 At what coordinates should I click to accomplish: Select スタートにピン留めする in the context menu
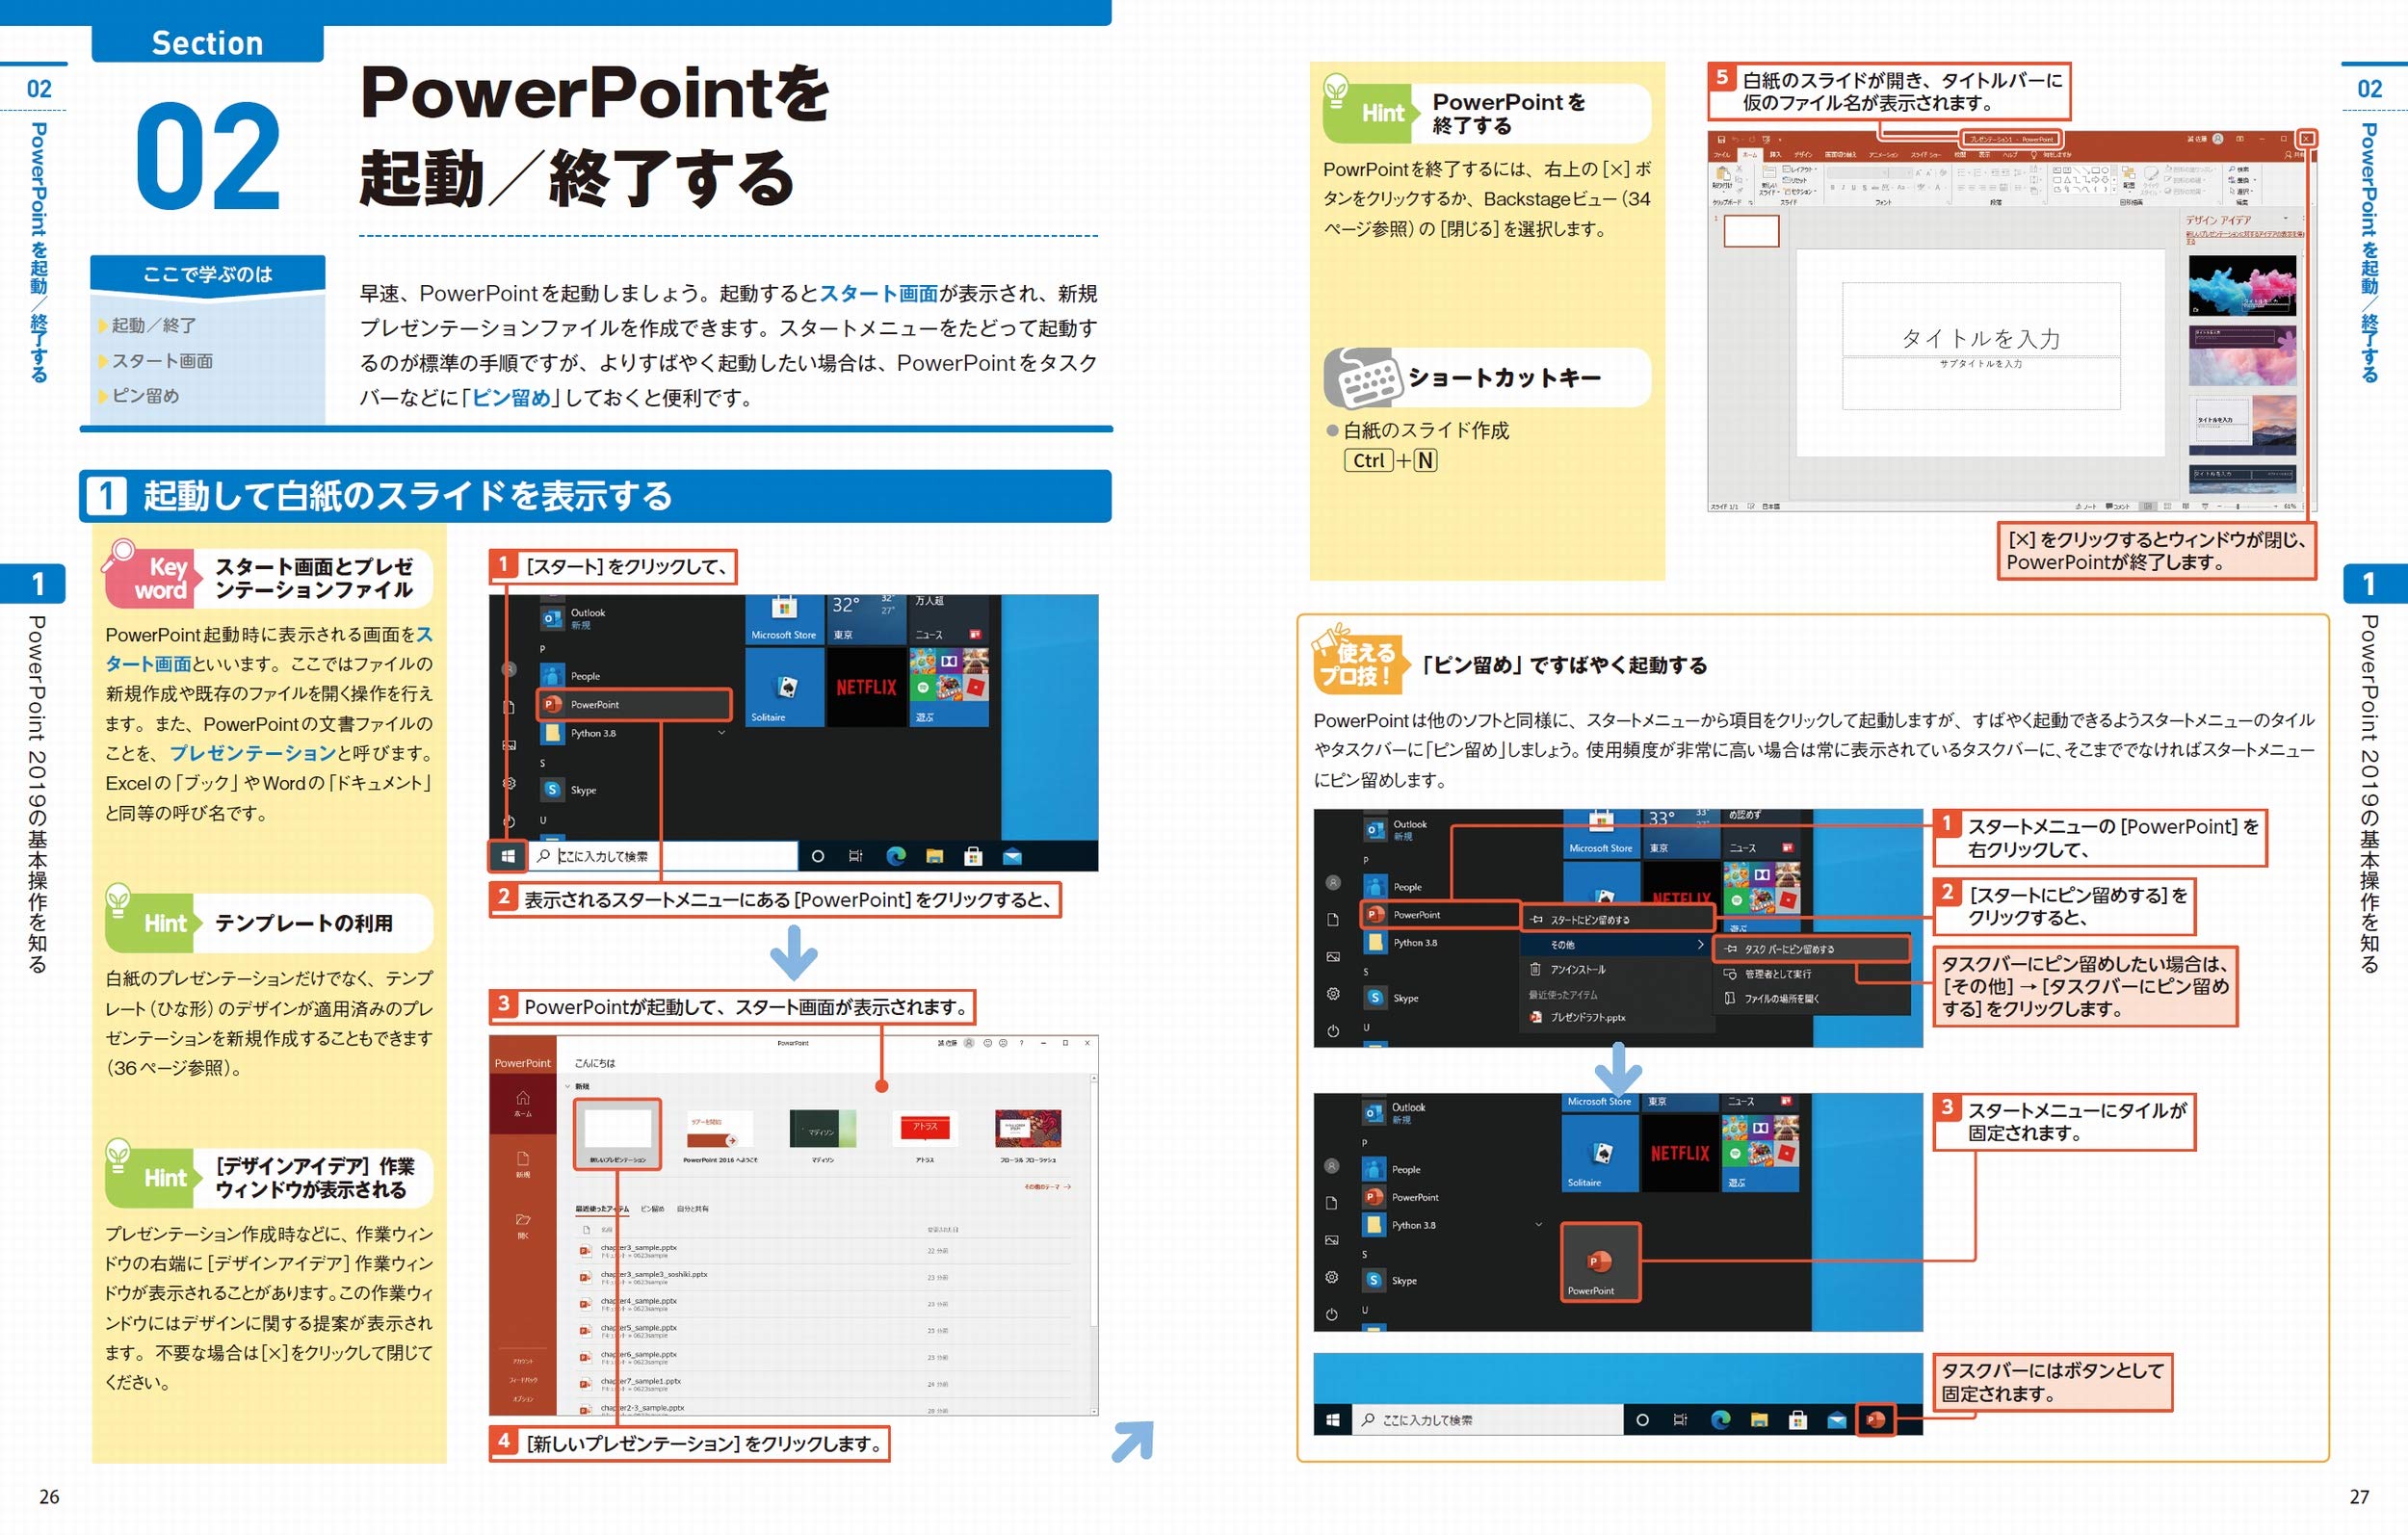(x=1589, y=920)
